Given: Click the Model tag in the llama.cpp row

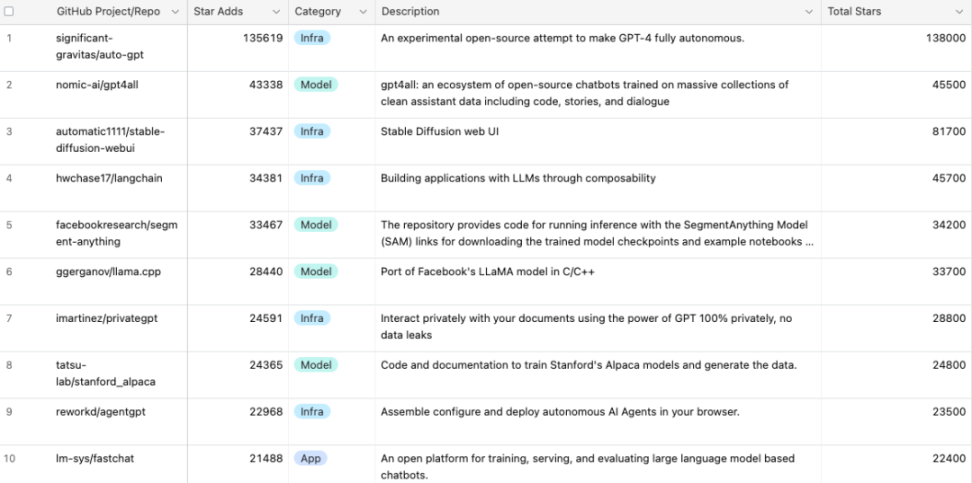Looking at the screenshot, I should pyautogui.click(x=316, y=272).
